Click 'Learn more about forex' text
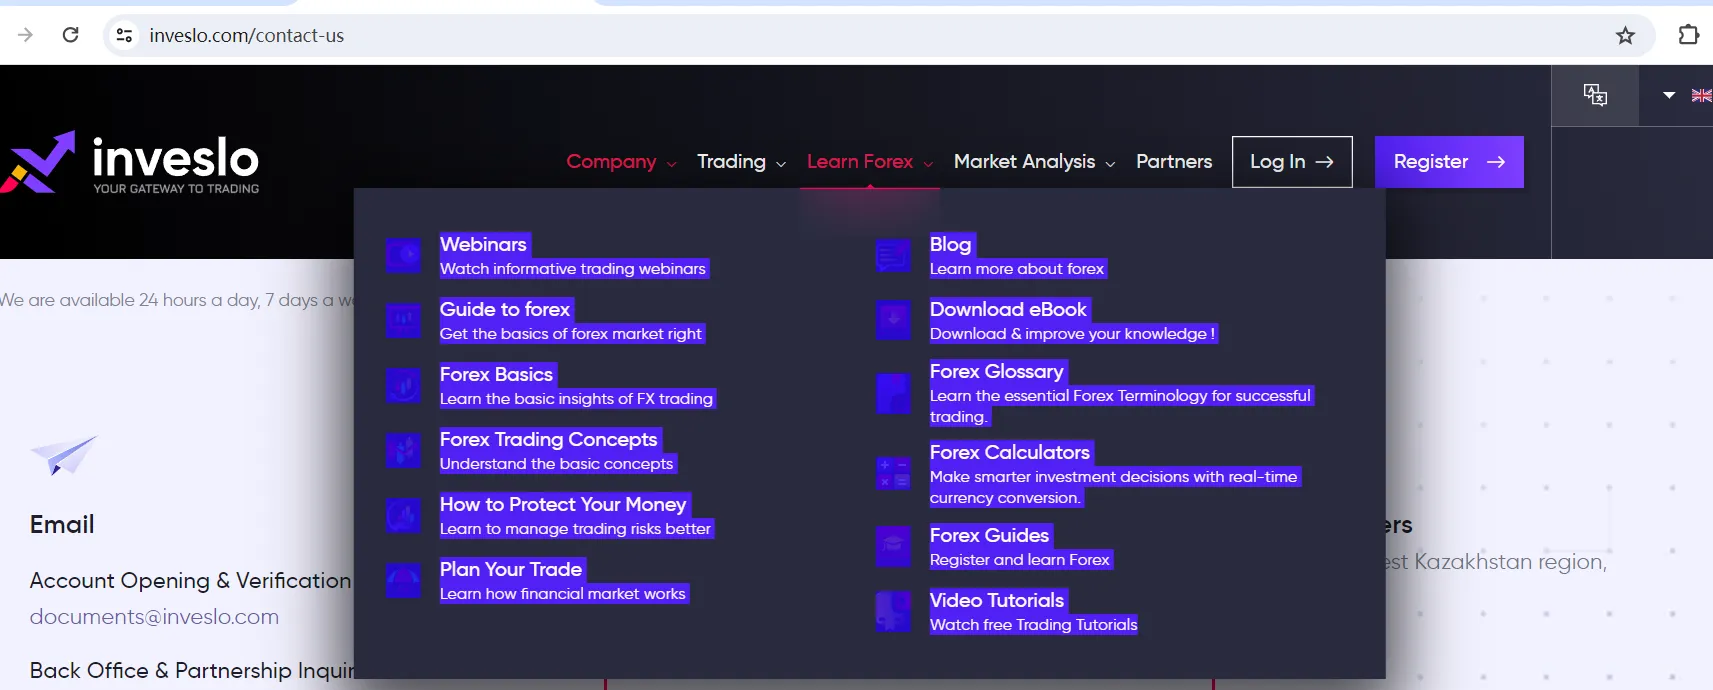Viewport: 1713px width, 690px height. [1017, 269]
